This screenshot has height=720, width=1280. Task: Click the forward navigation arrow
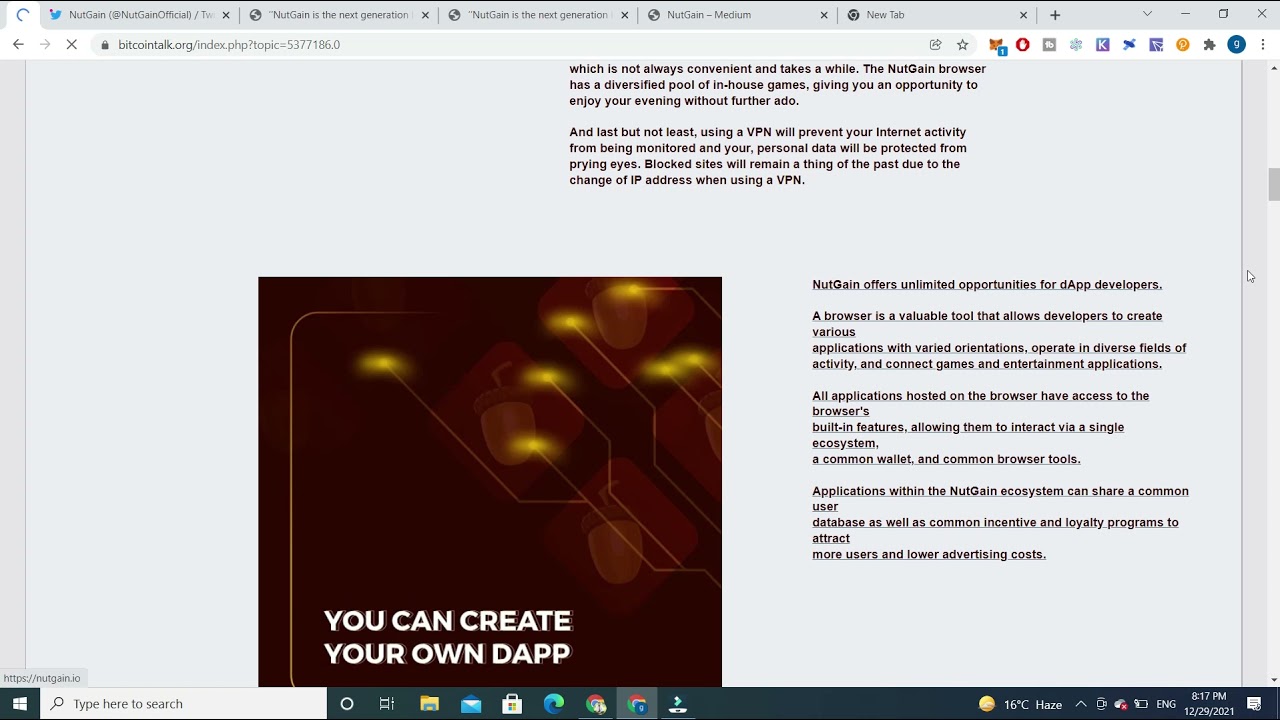click(44, 44)
